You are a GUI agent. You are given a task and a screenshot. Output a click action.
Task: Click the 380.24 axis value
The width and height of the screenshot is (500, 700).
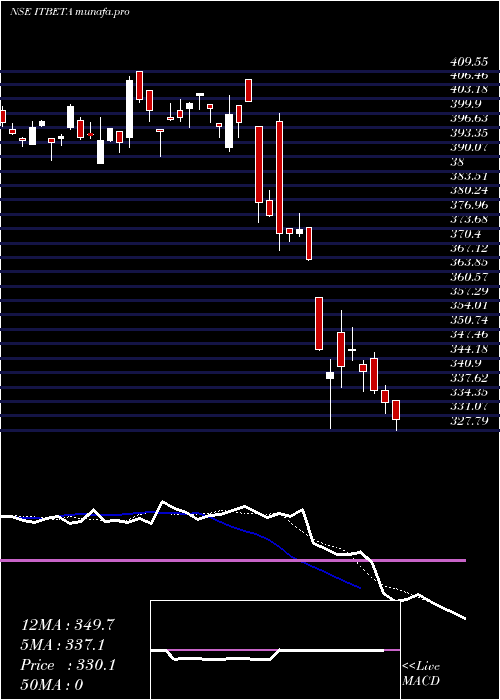click(x=468, y=191)
